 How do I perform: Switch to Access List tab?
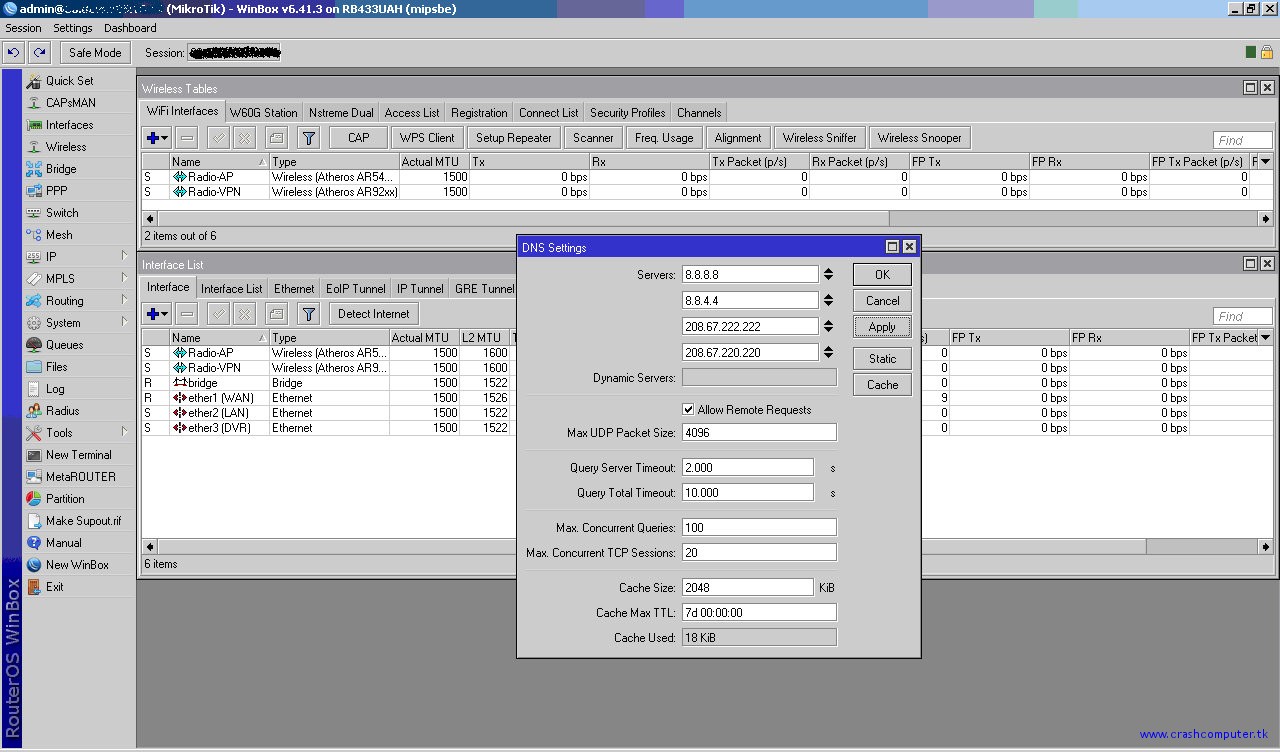[412, 113]
